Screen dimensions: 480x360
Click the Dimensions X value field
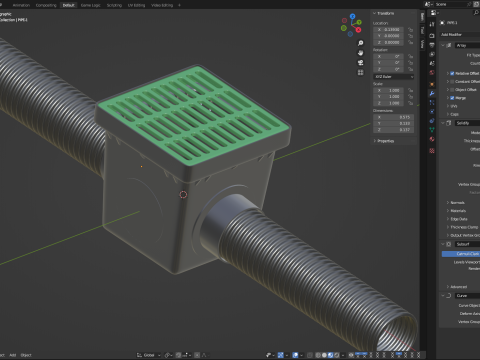(x=394, y=117)
